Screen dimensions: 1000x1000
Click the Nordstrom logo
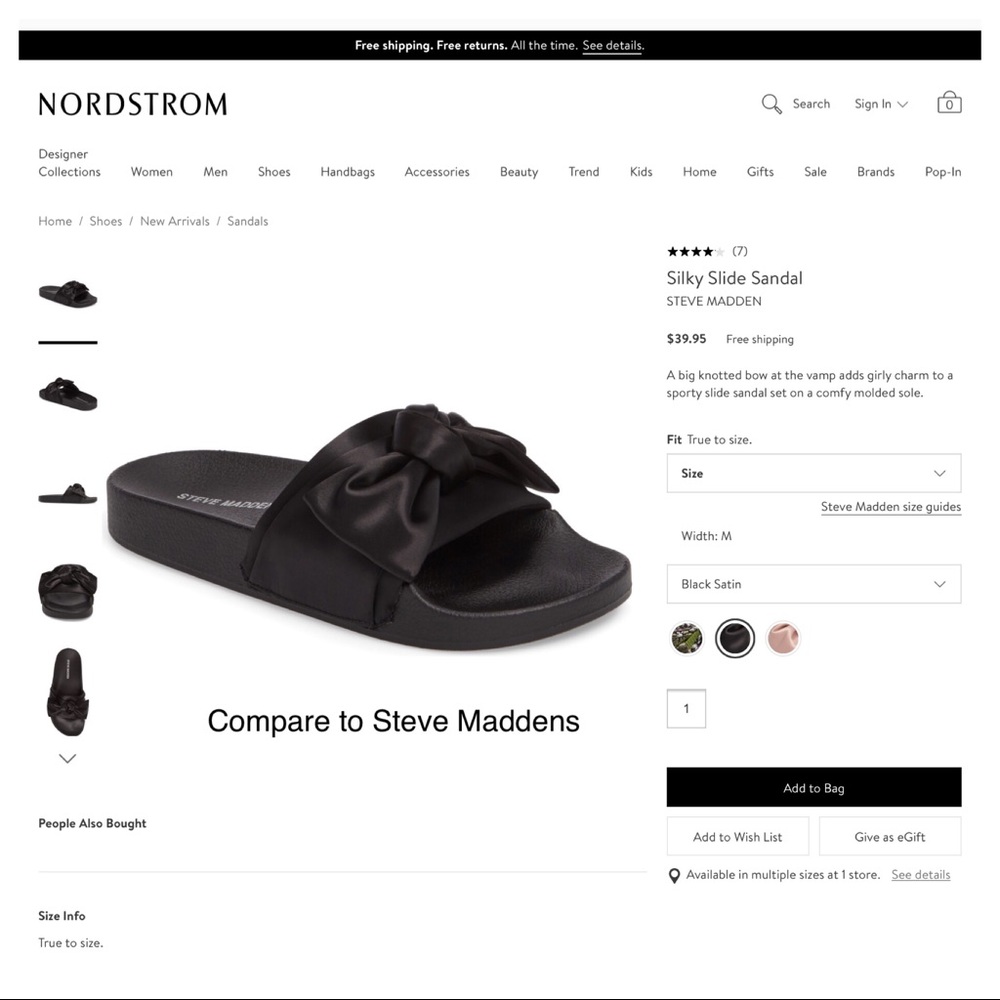133,104
